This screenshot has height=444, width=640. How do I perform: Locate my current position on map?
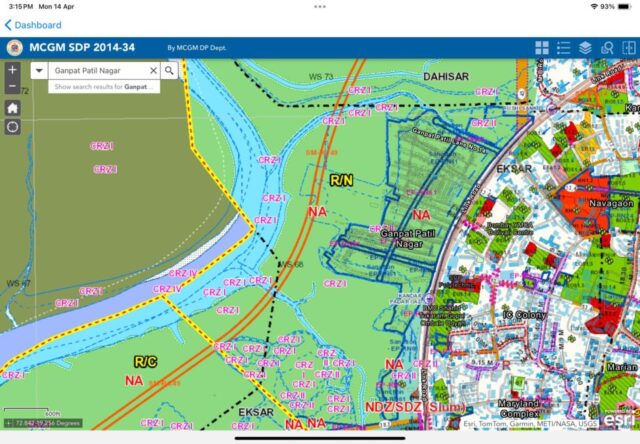(12, 127)
